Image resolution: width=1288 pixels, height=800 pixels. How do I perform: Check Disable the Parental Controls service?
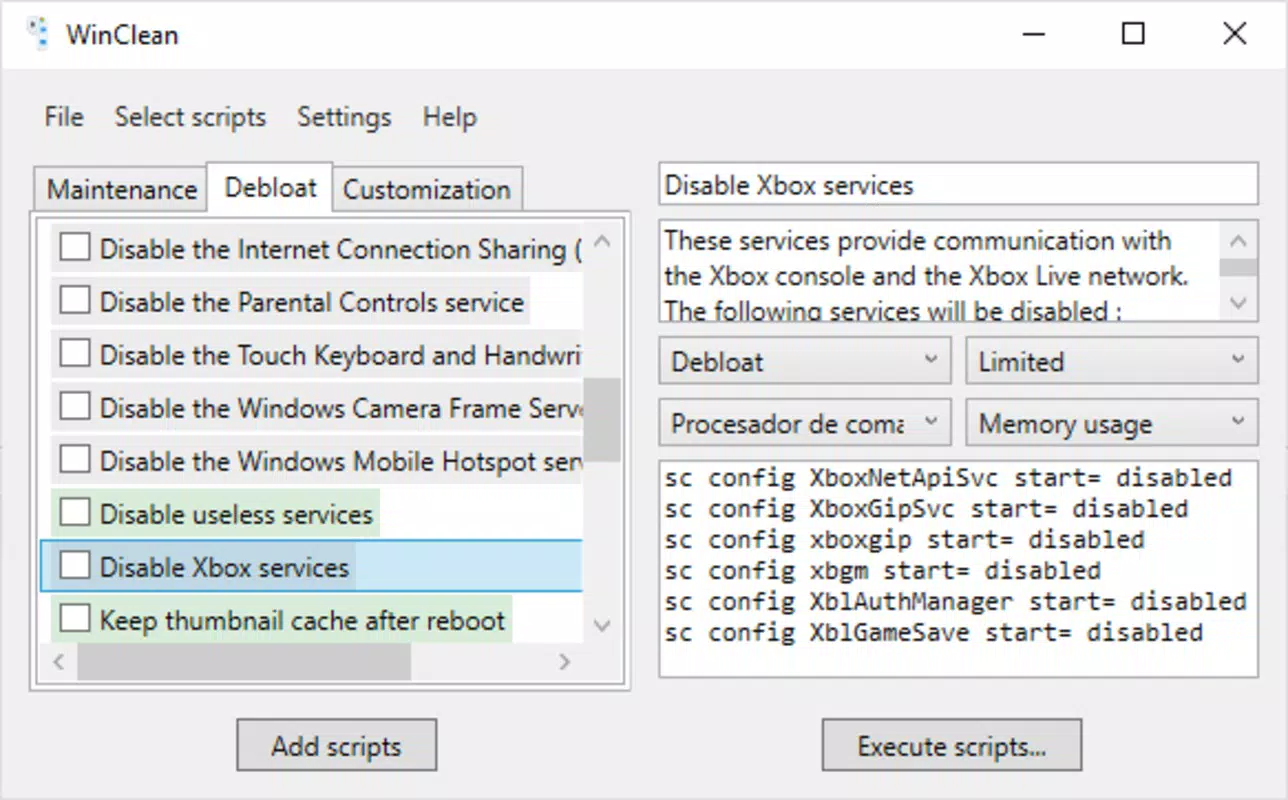[75, 301]
